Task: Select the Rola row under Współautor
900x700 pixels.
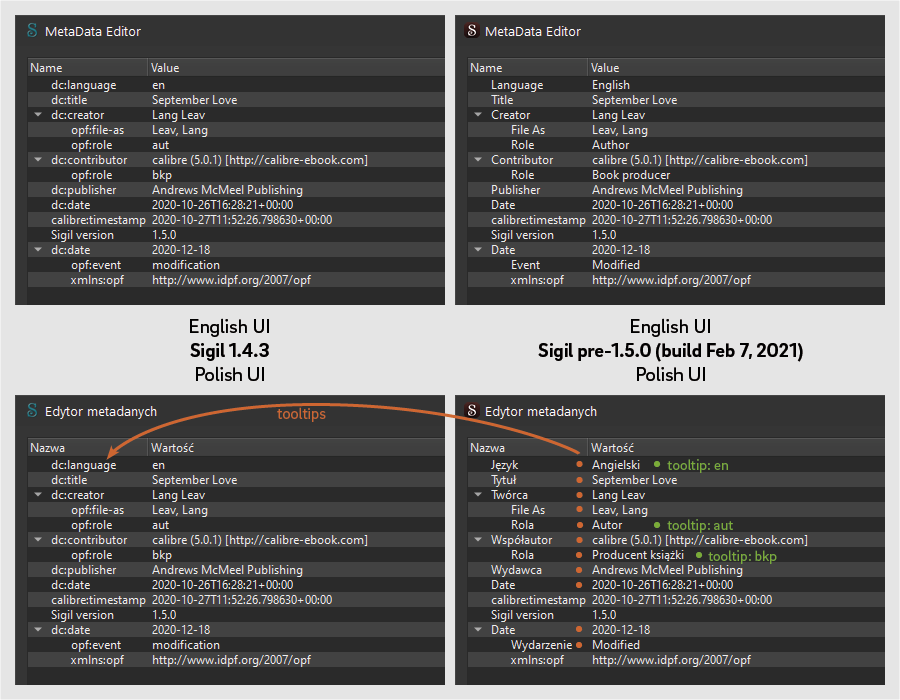Action: [x=676, y=555]
